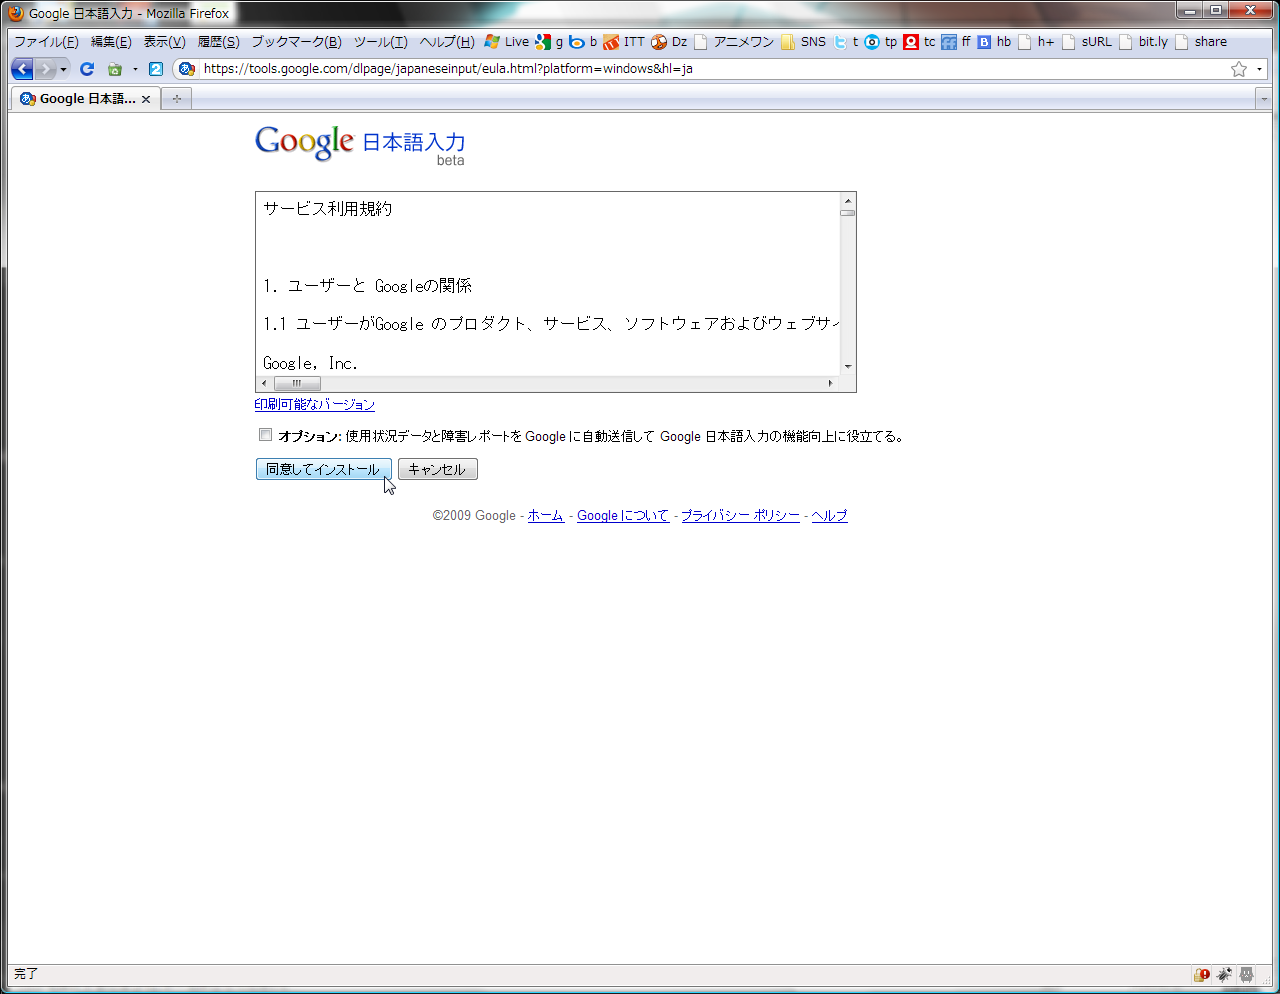The image size is (1280, 994).
Task: Open the sURL bookmark
Action: click(1087, 42)
